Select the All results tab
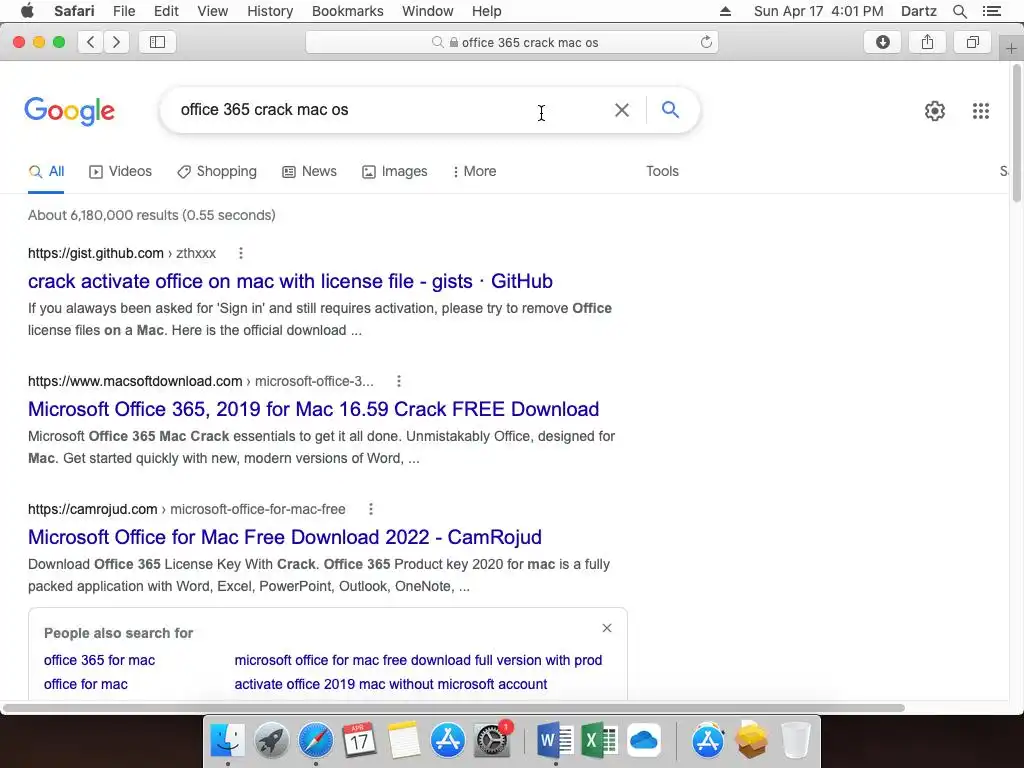The width and height of the screenshot is (1024, 768). click(46, 172)
